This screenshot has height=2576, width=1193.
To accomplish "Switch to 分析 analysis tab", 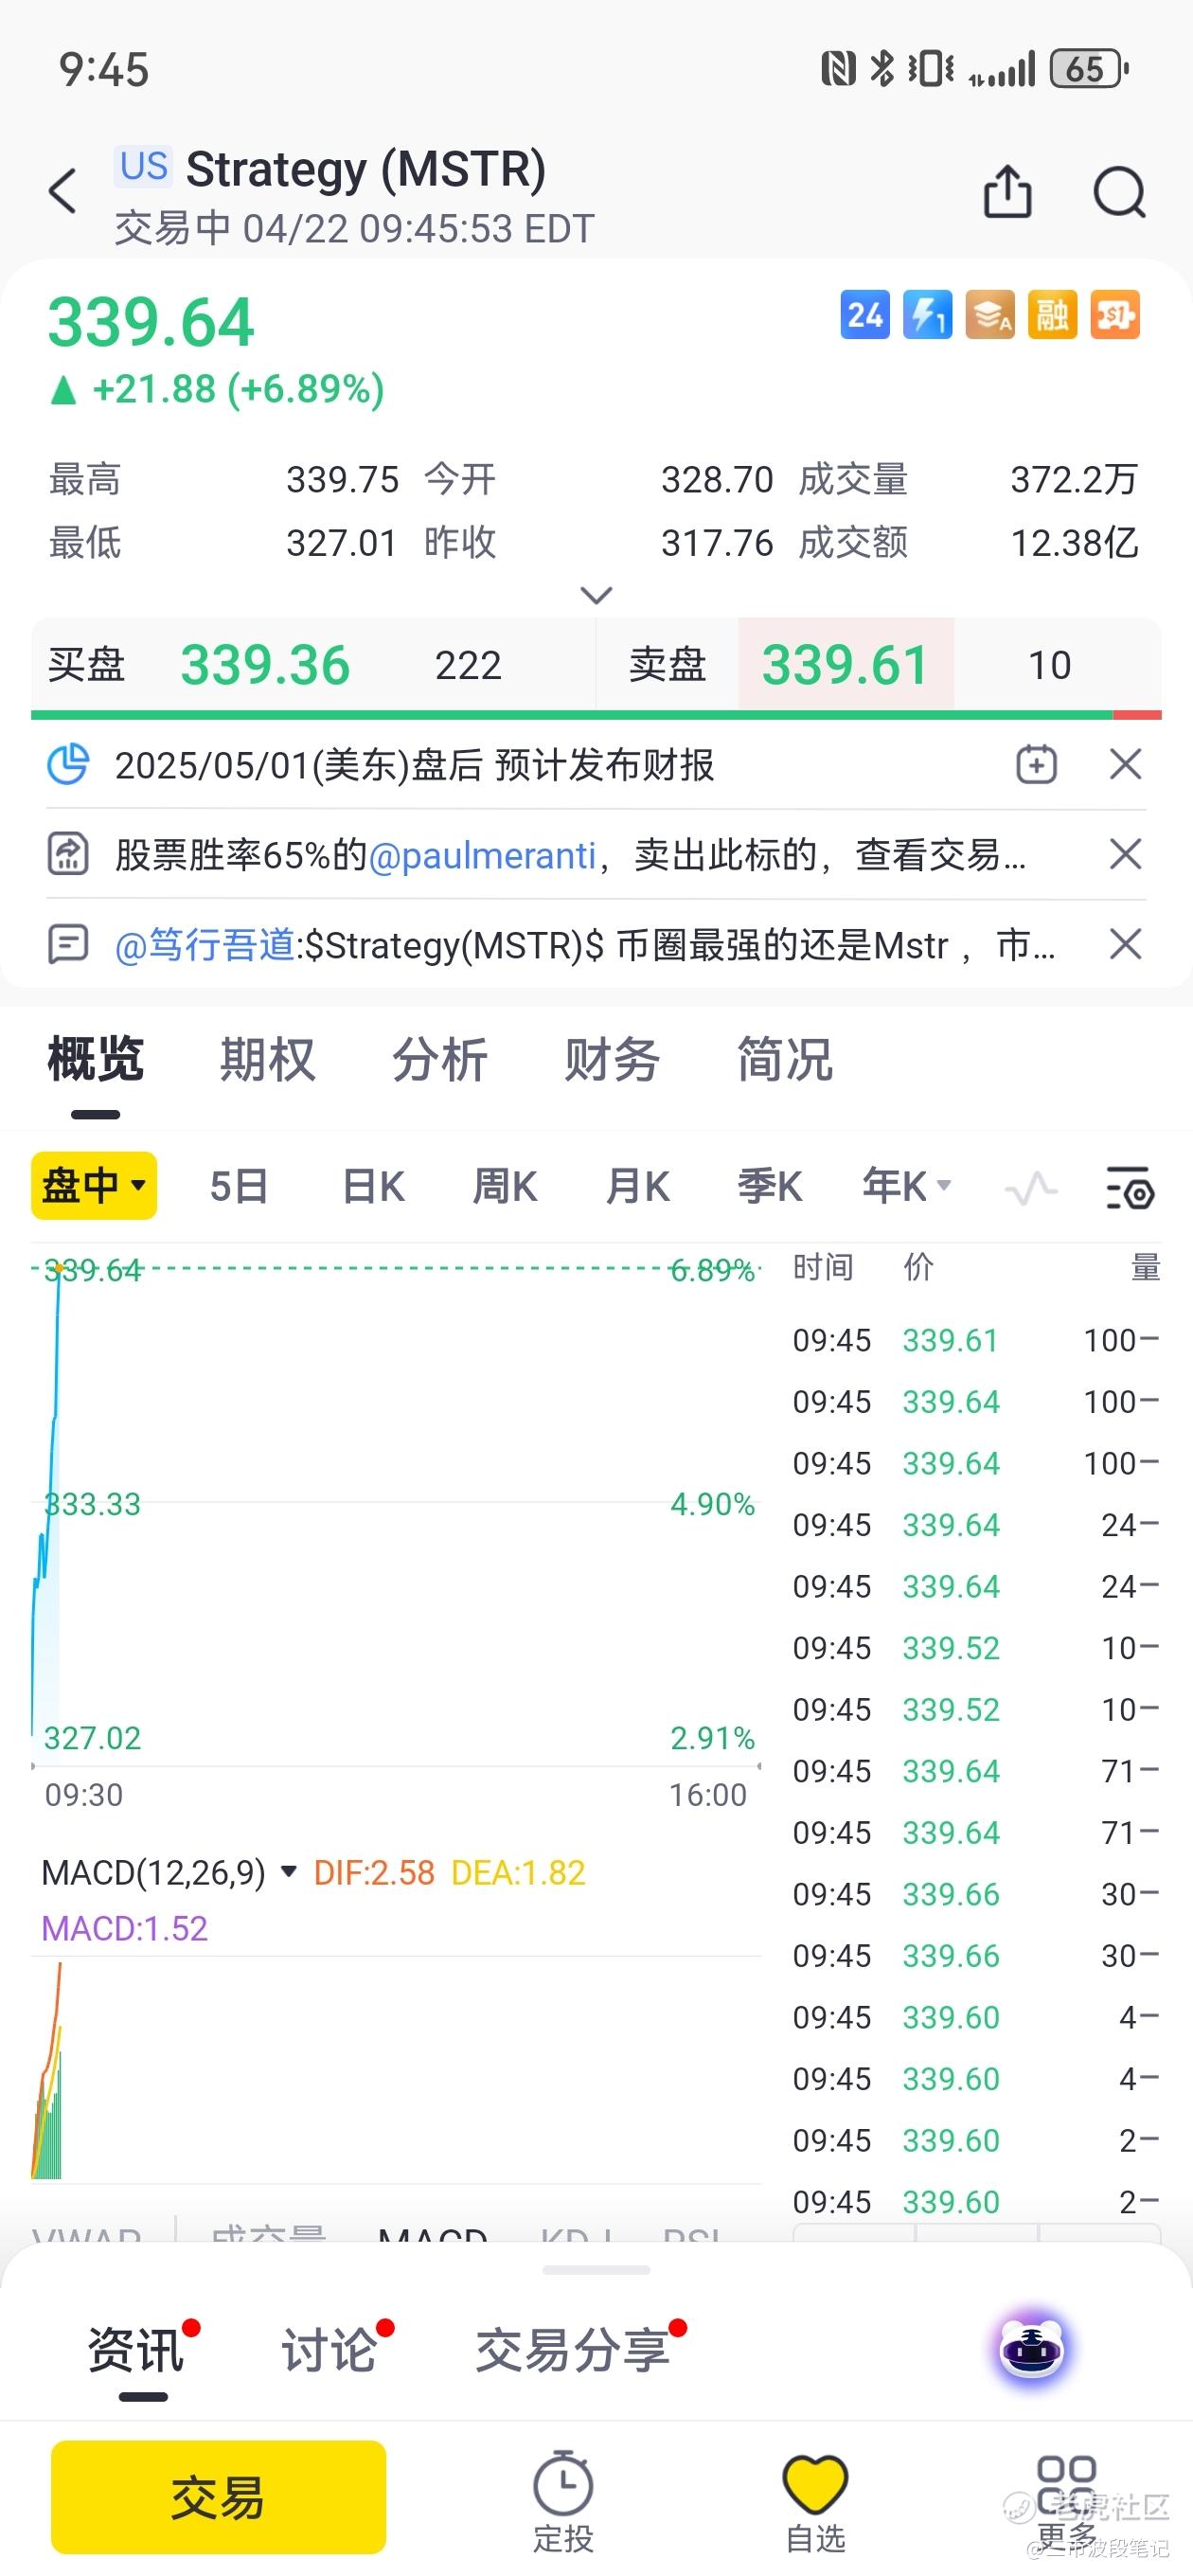I will coord(440,1059).
